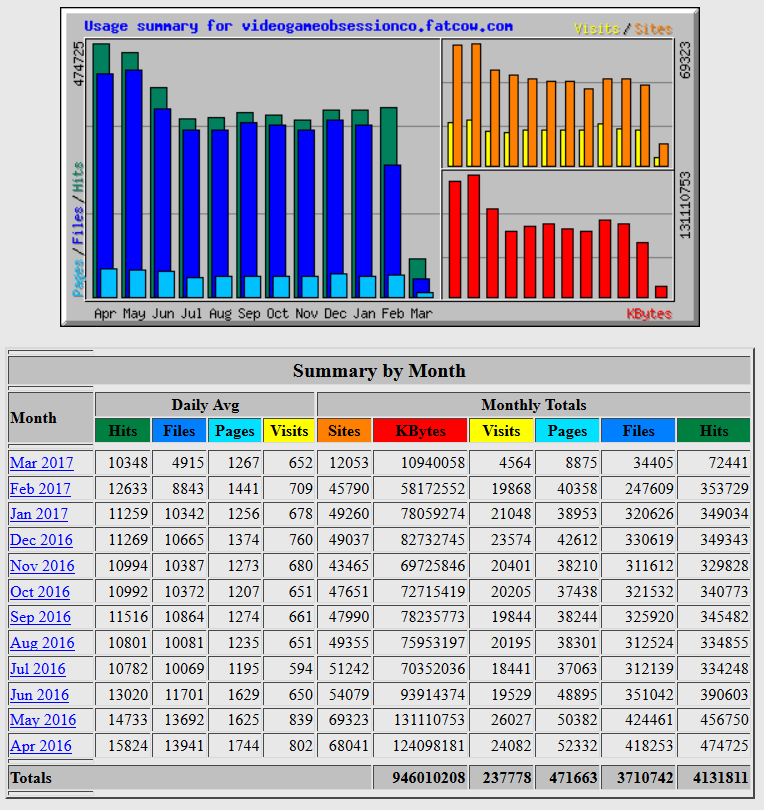Screen dimensions: 764x810
Task: Click the yellow Visits header under Monthly Totals
Action: pyautogui.click(x=501, y=431)
